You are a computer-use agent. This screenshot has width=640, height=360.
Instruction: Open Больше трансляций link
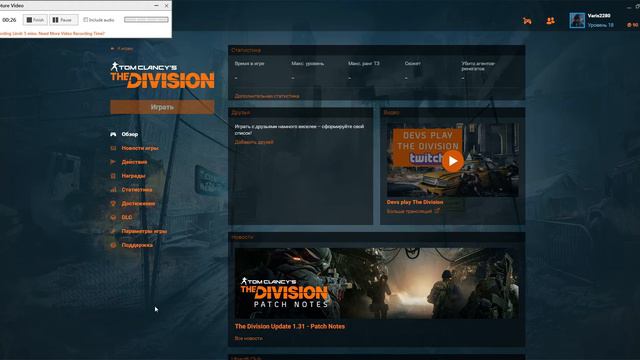pos(413,211)
